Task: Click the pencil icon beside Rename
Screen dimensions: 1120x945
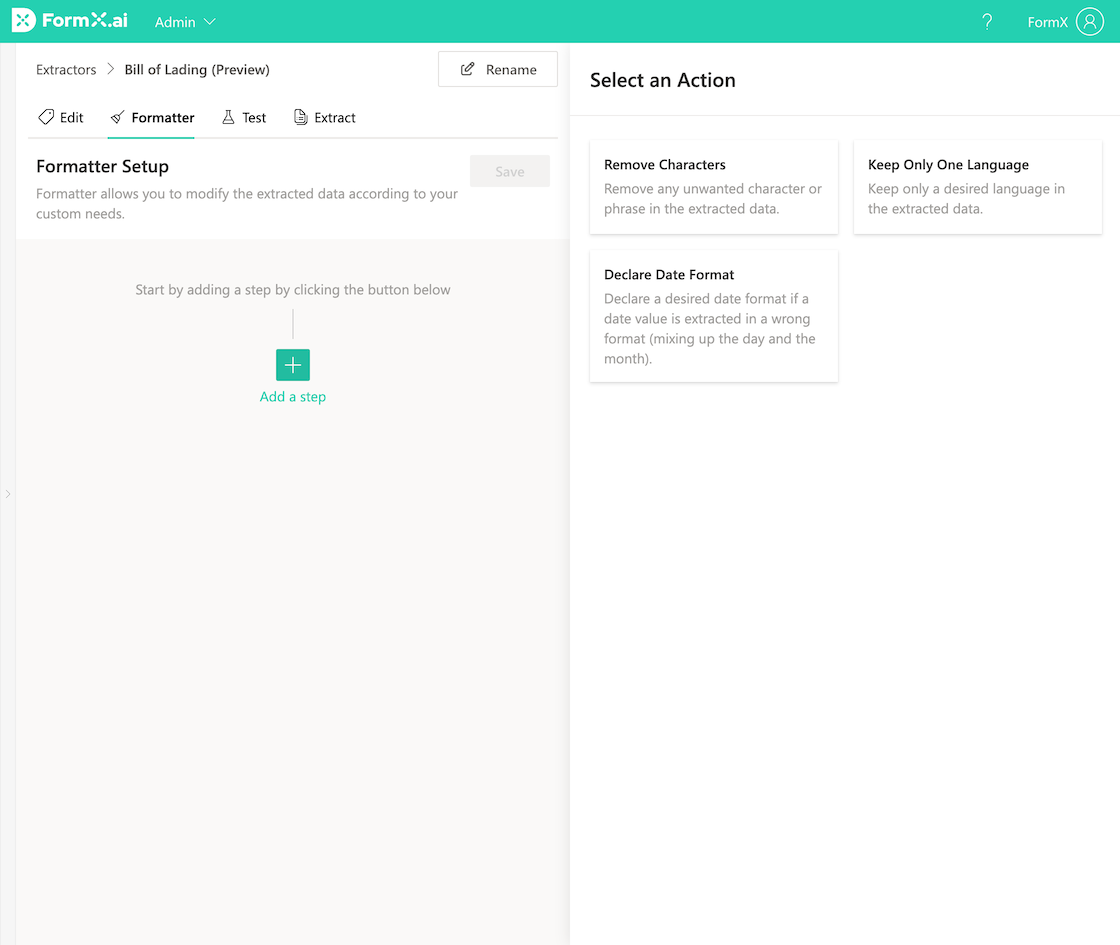Action: coord(467,69)
